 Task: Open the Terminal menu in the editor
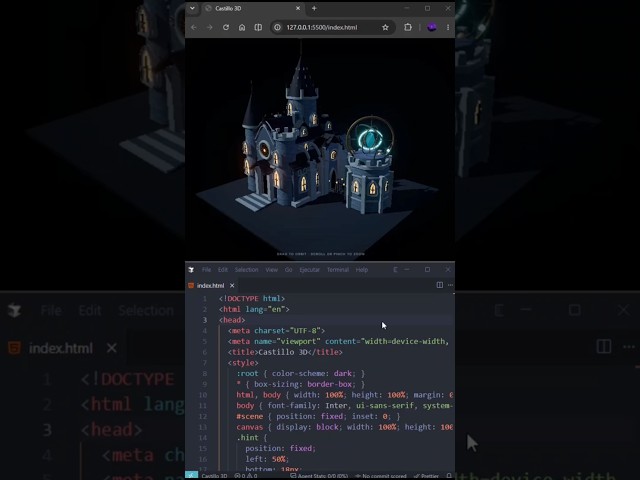(x=338, y=270)
